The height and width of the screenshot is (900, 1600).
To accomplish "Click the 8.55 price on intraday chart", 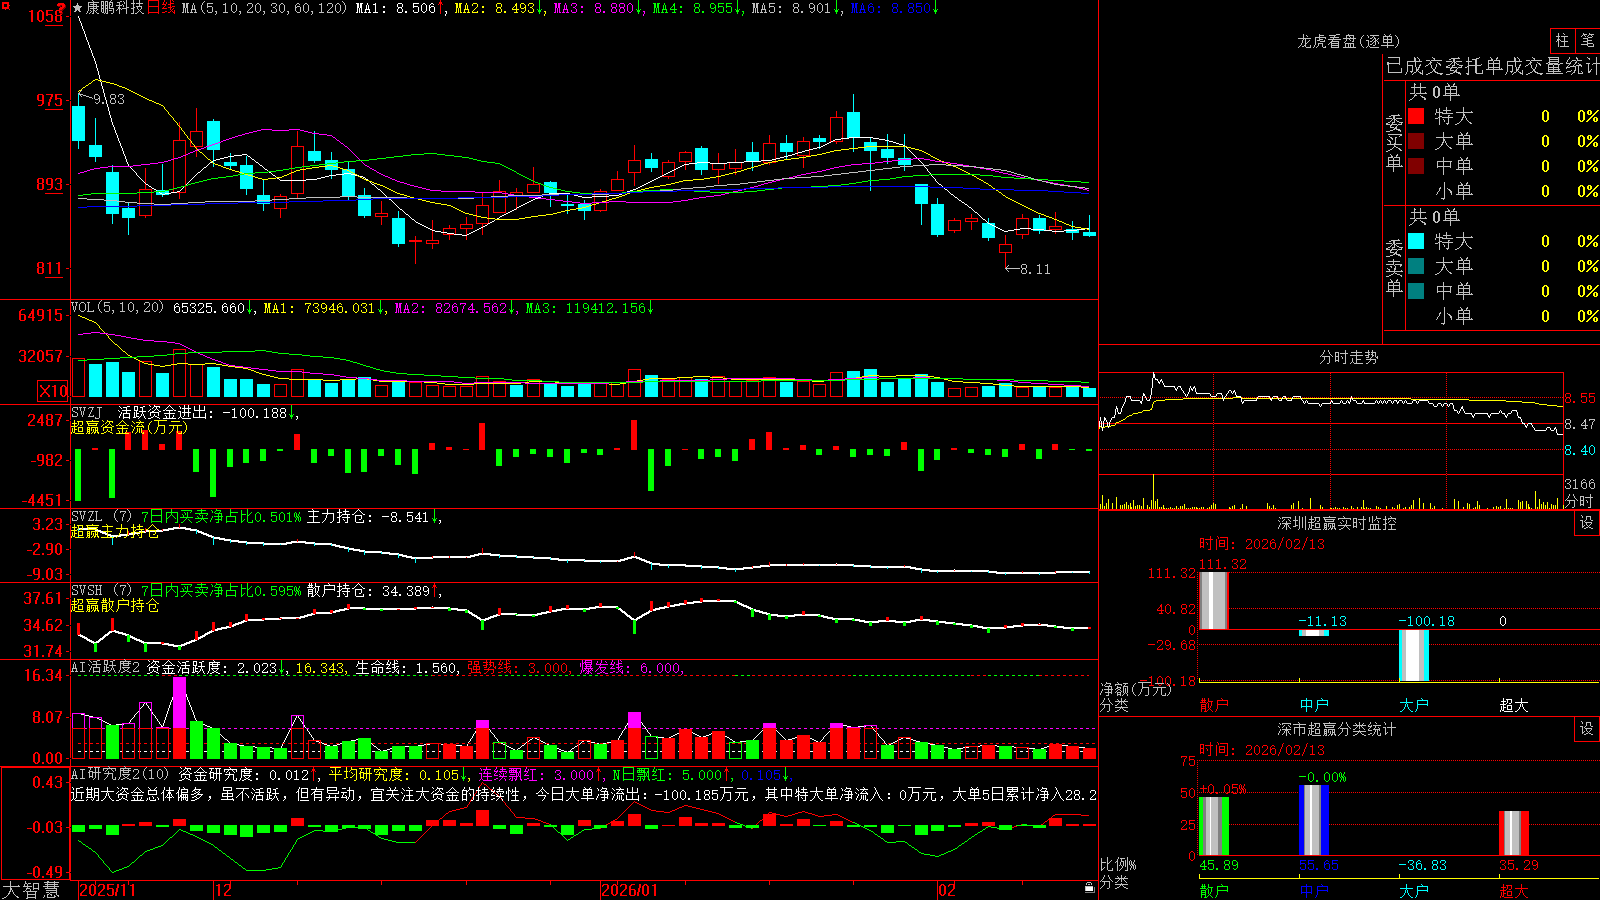I will pyautogui.click(x=1580, y=398).
